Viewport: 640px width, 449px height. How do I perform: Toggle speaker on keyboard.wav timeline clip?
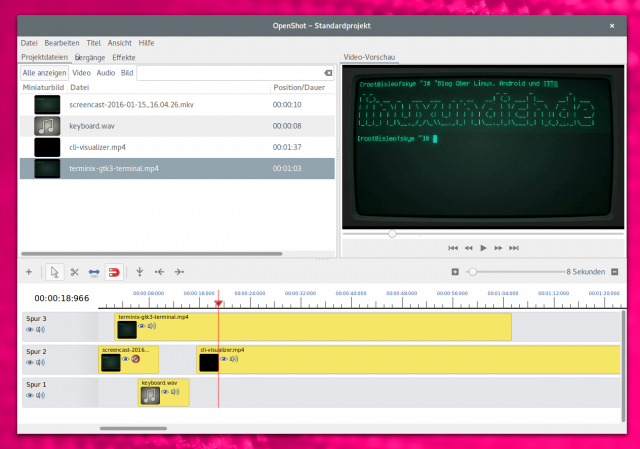175,392
